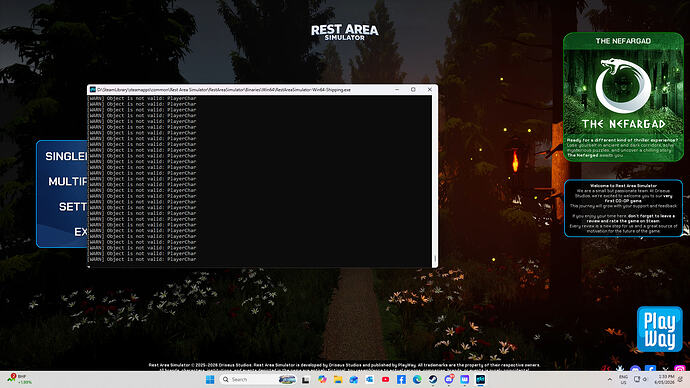This screenshot has width=690, height=388.
Task: Click the Welcome to Rest Area Simulator panel
Action: pos(623,208)
